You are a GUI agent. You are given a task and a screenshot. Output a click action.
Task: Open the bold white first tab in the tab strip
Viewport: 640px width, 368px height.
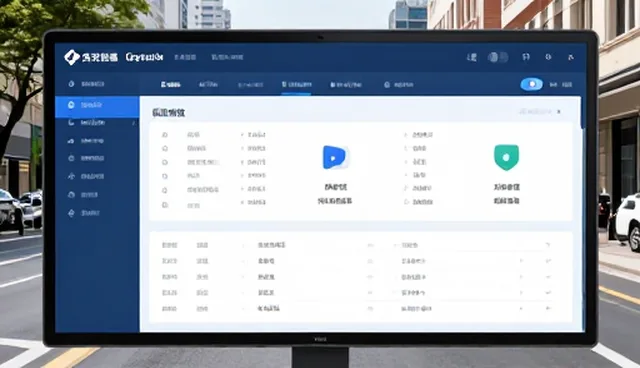171,84
